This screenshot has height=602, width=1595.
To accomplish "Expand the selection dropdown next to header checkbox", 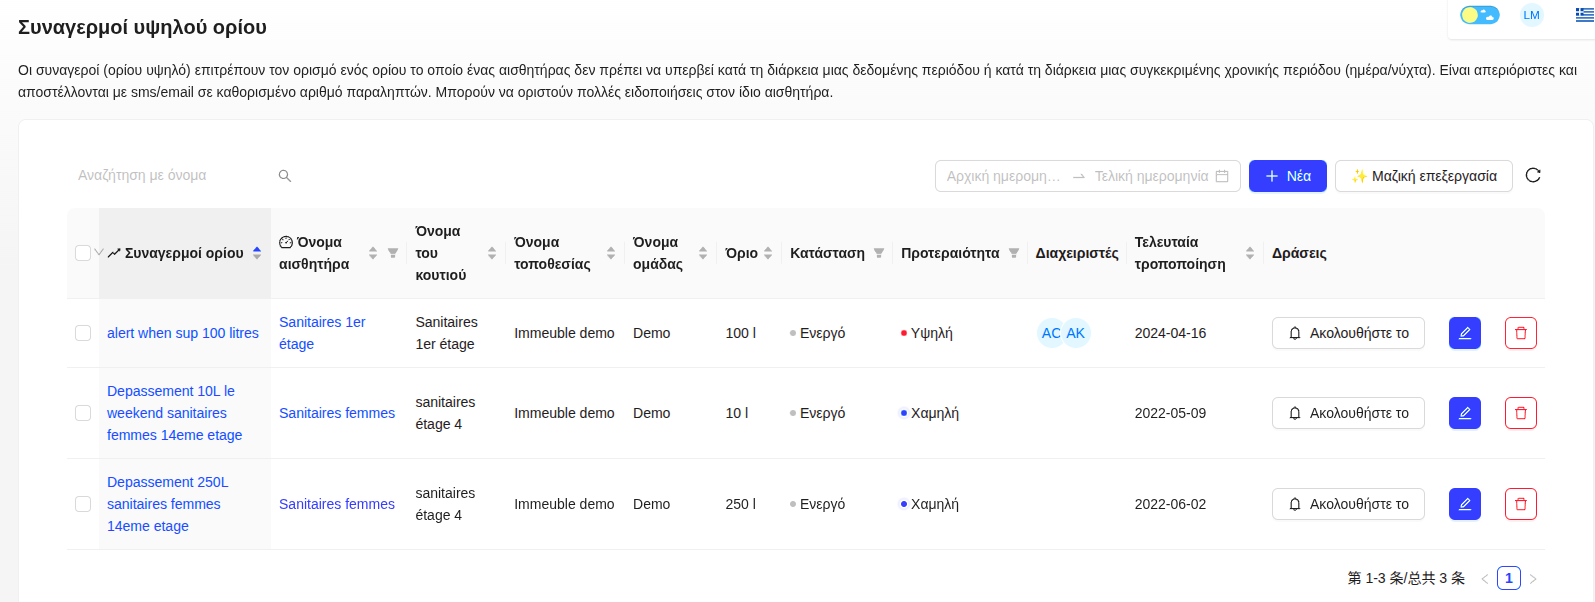I will pyautogui.click(x=99, y=253).
